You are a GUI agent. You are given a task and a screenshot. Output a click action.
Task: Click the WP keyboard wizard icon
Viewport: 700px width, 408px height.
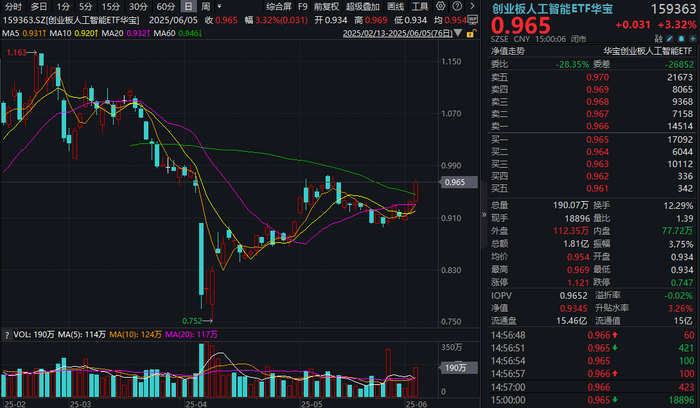point(473,20)
